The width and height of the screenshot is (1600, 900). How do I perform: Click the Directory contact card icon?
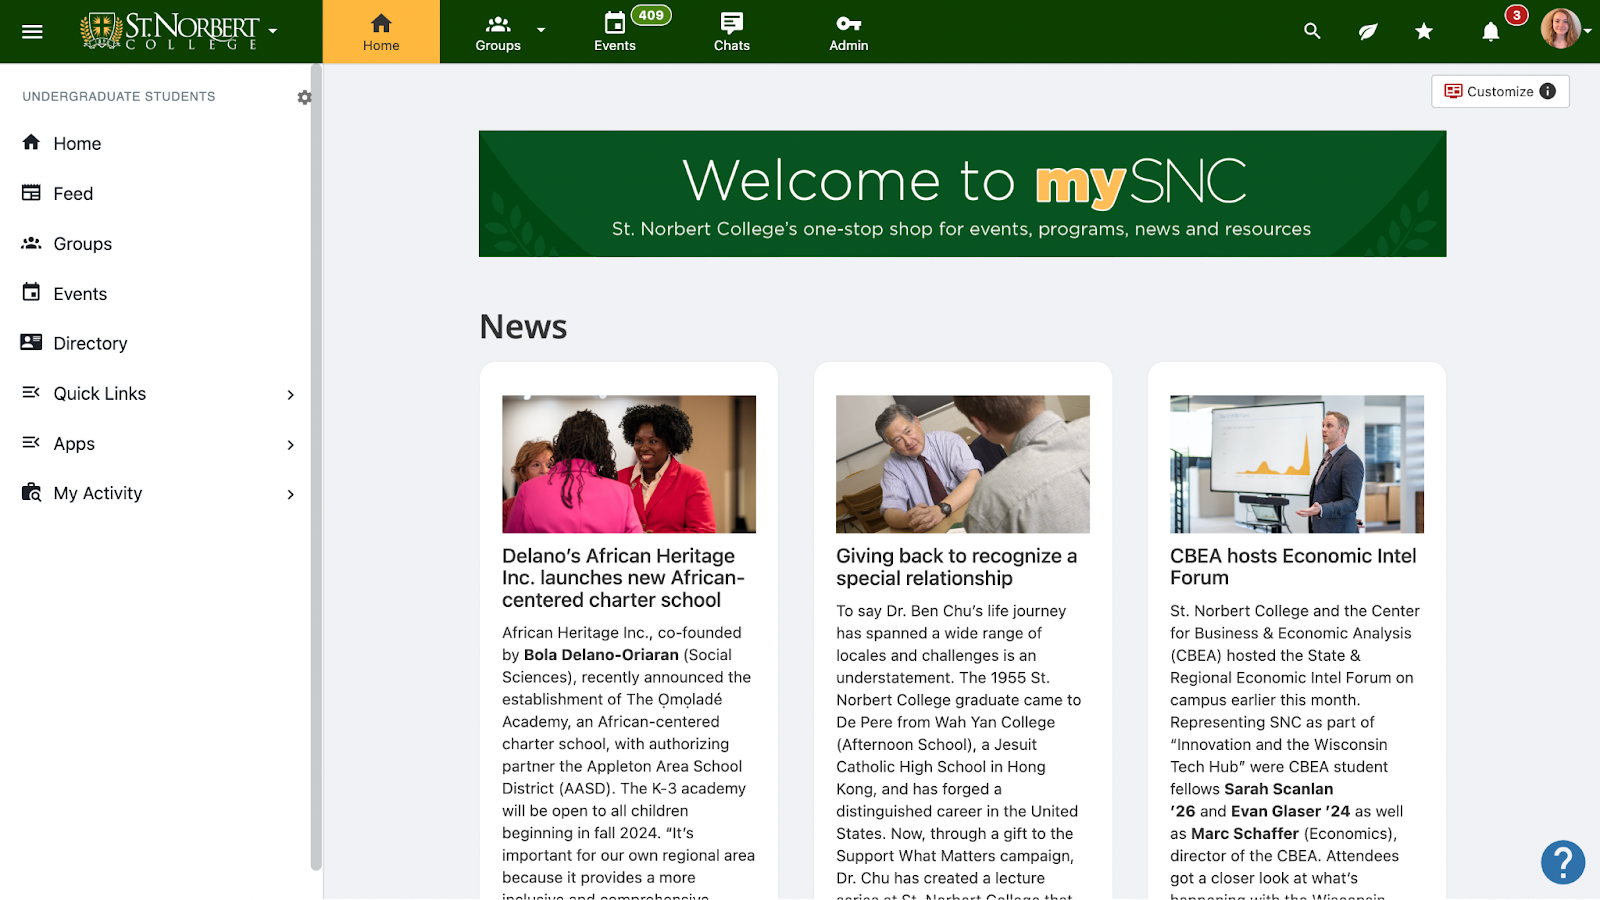[31, 342]
